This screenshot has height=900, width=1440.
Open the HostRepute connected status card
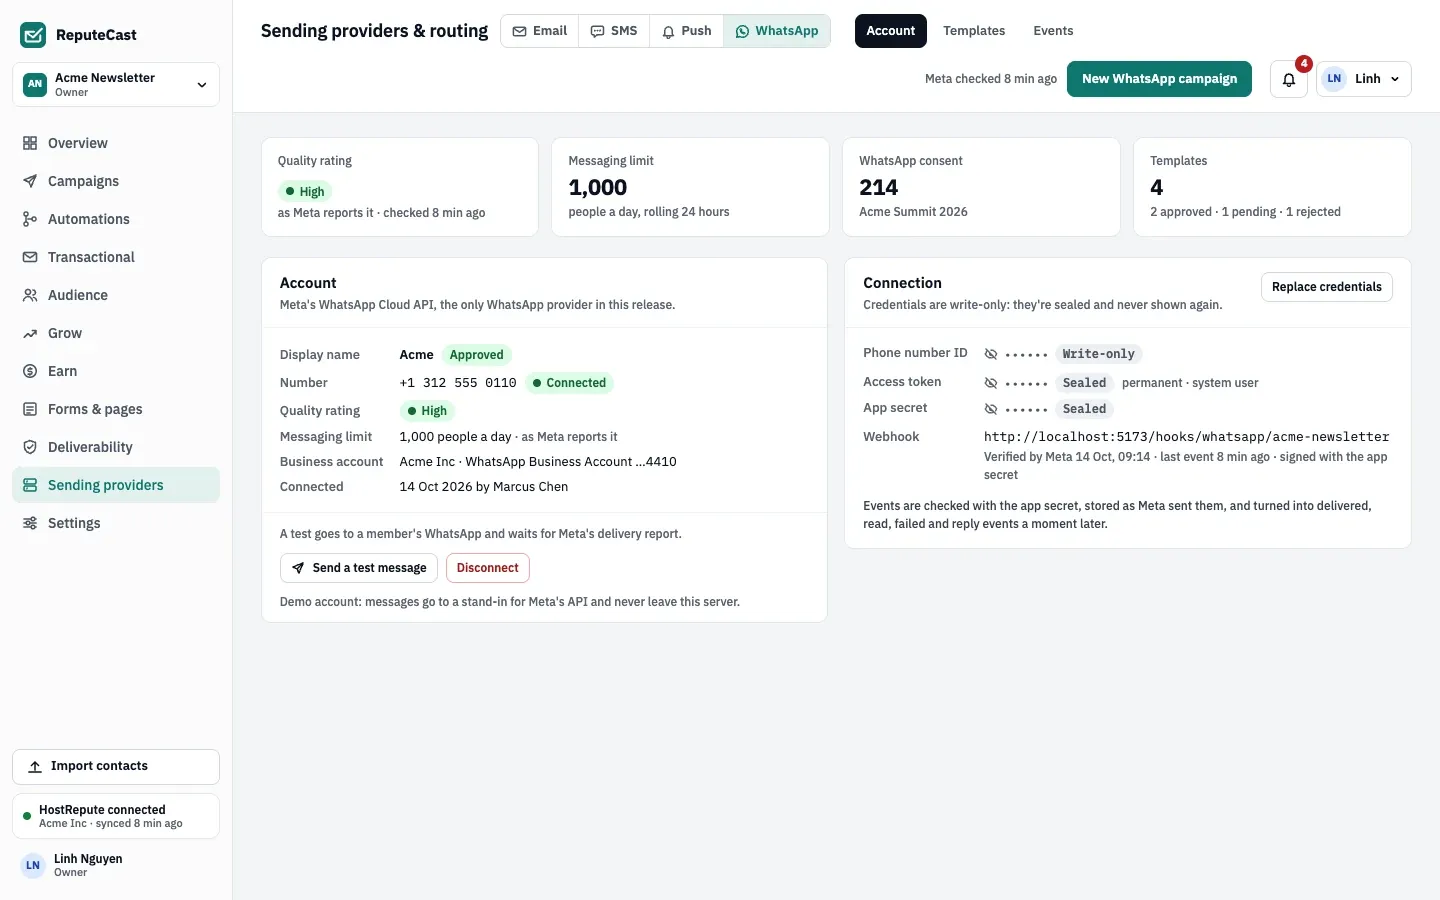(x=116, y=816)
